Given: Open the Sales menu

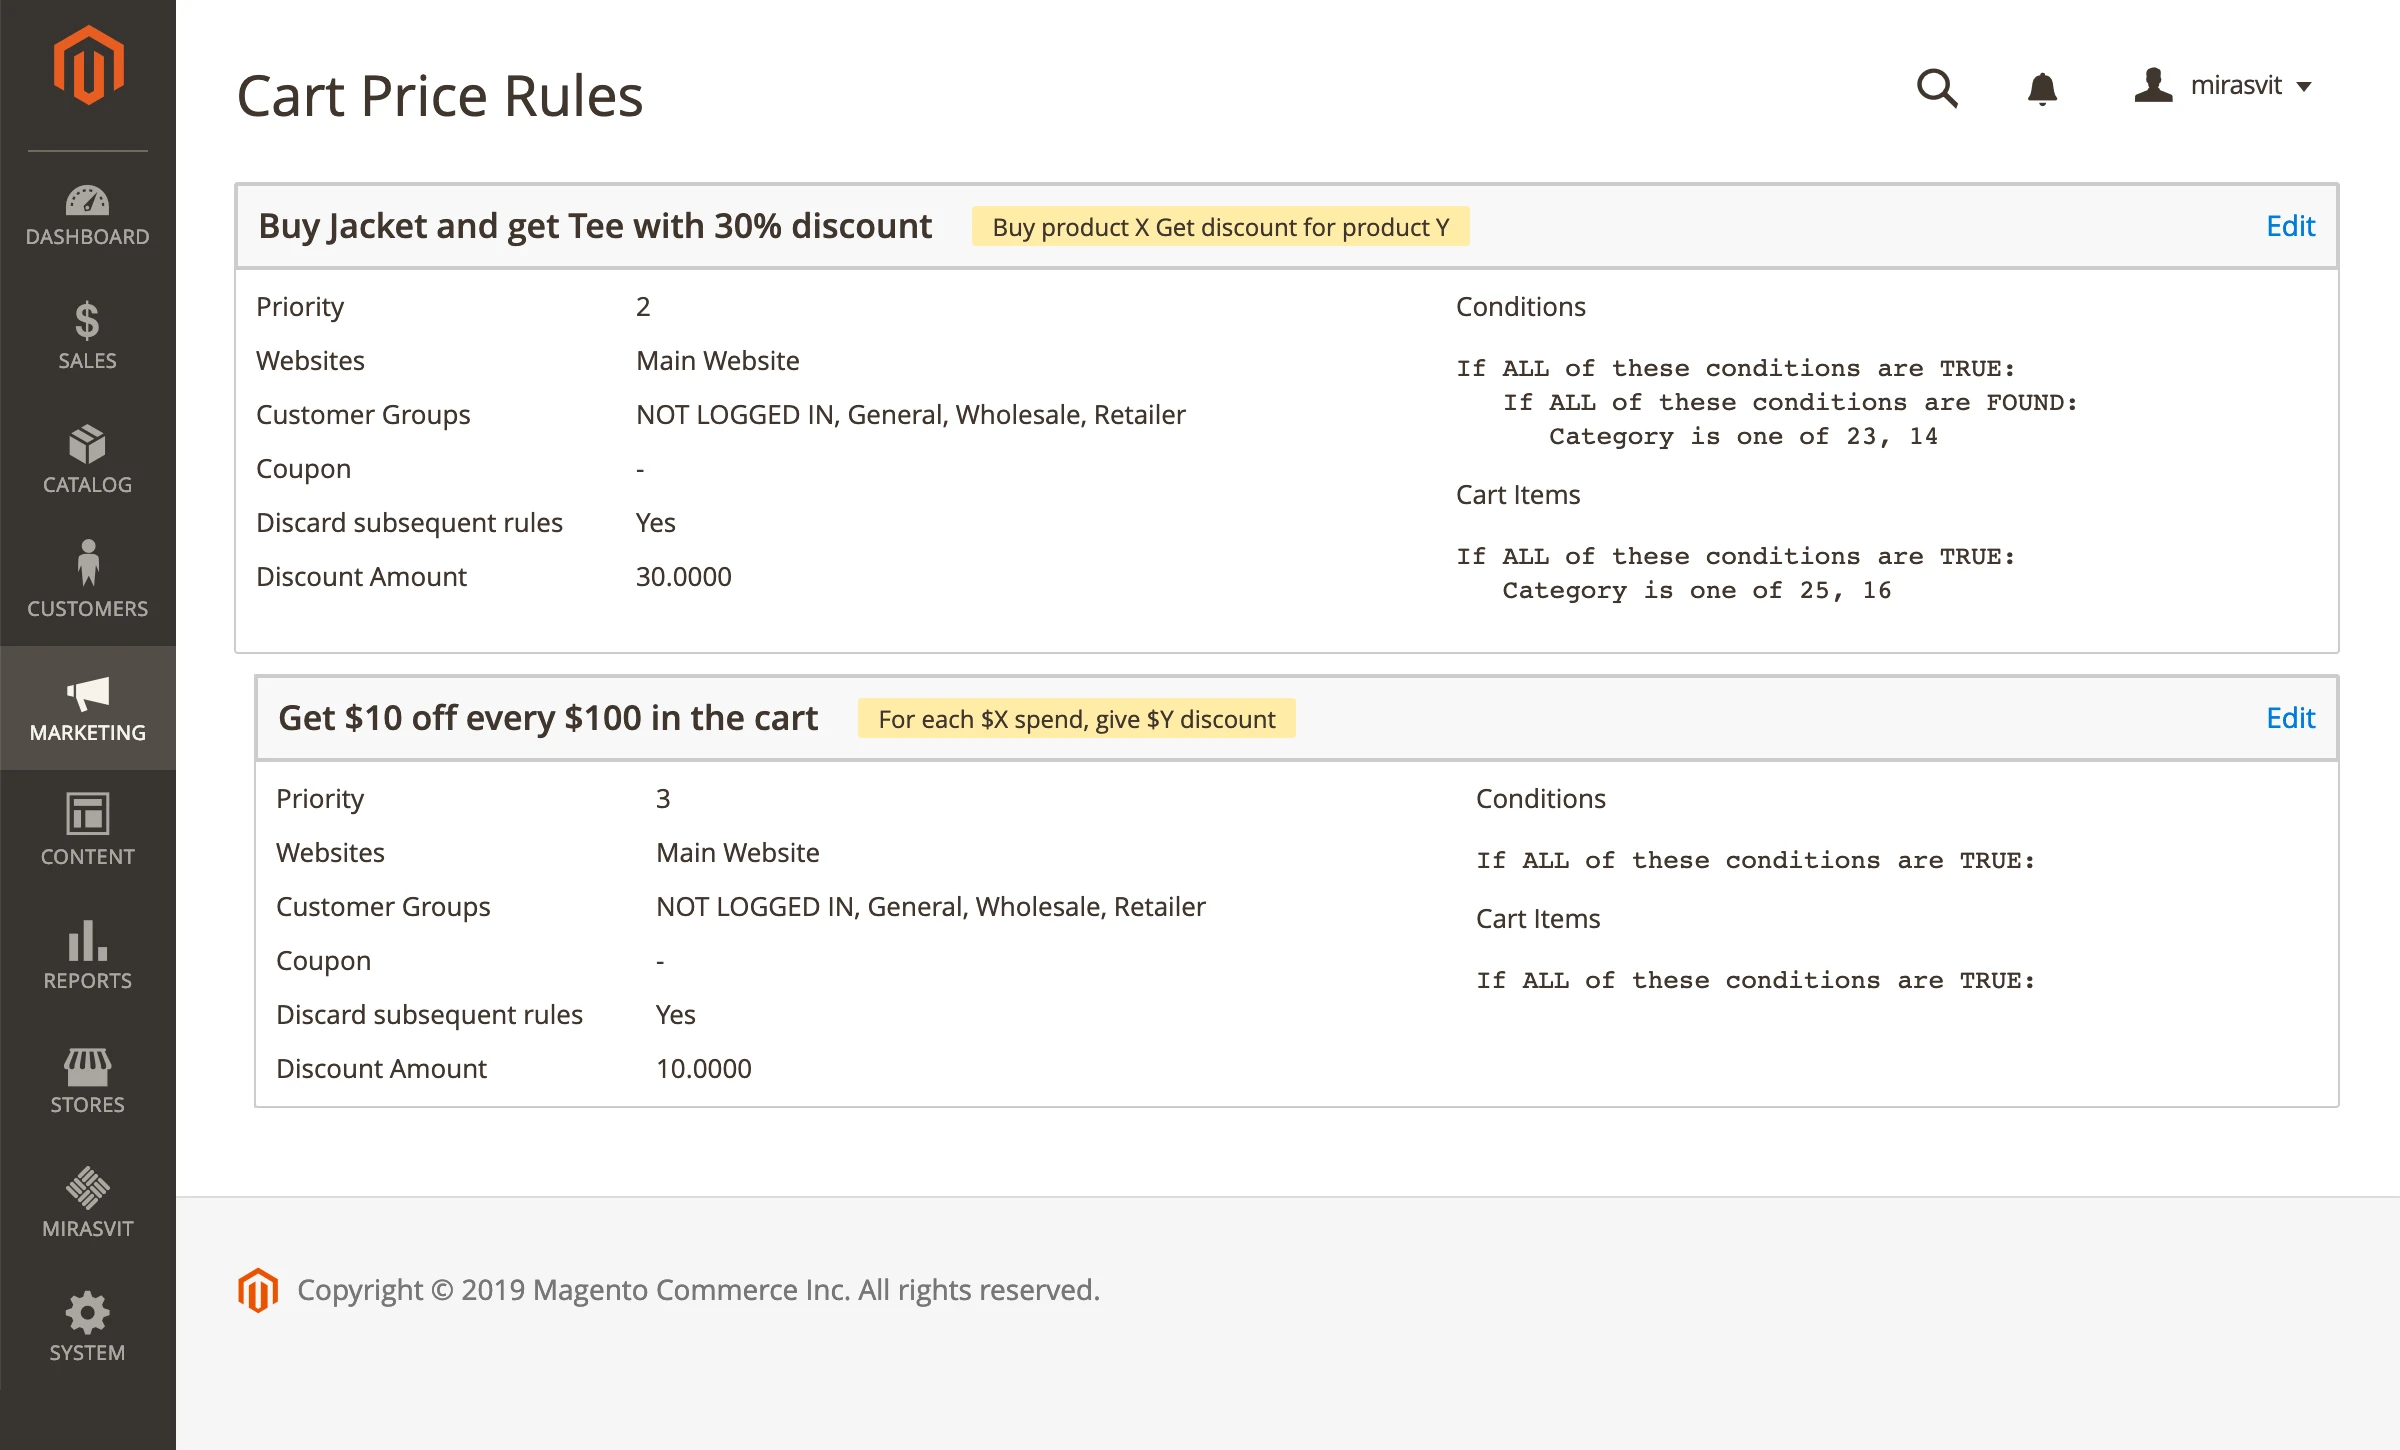Looking at the screenshot, I should (x=88, y=336).
